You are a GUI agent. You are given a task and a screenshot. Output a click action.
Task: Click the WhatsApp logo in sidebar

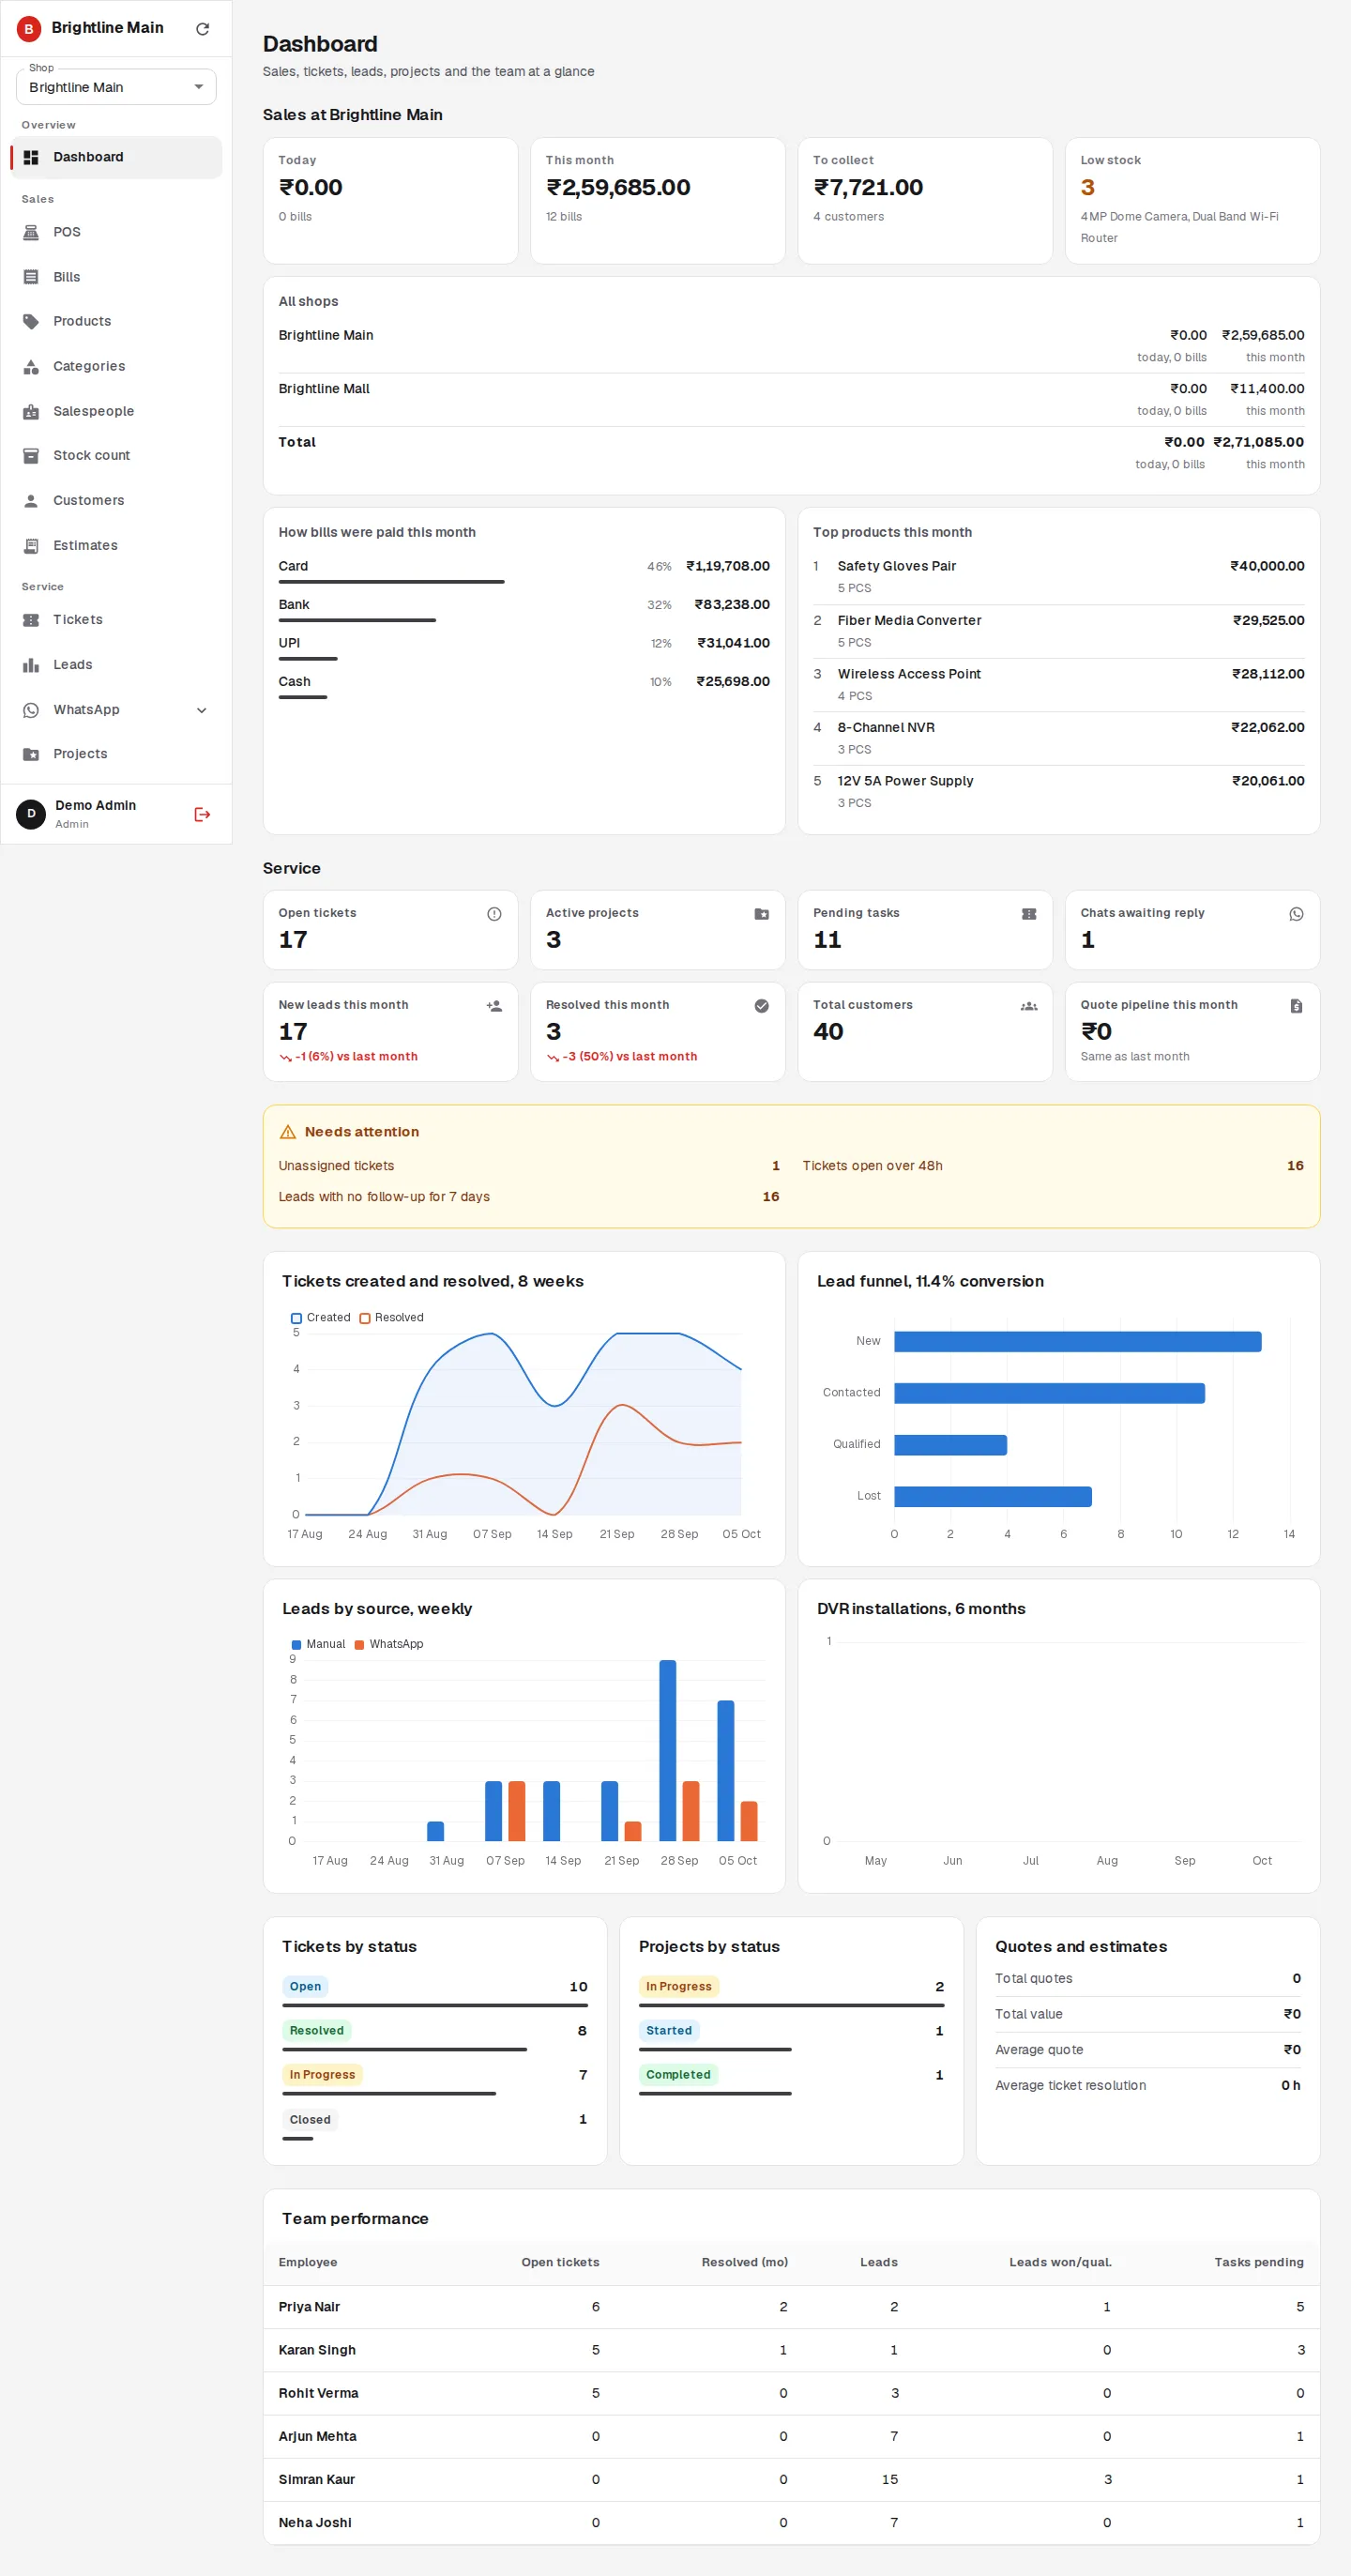click(x=31, y=710)
